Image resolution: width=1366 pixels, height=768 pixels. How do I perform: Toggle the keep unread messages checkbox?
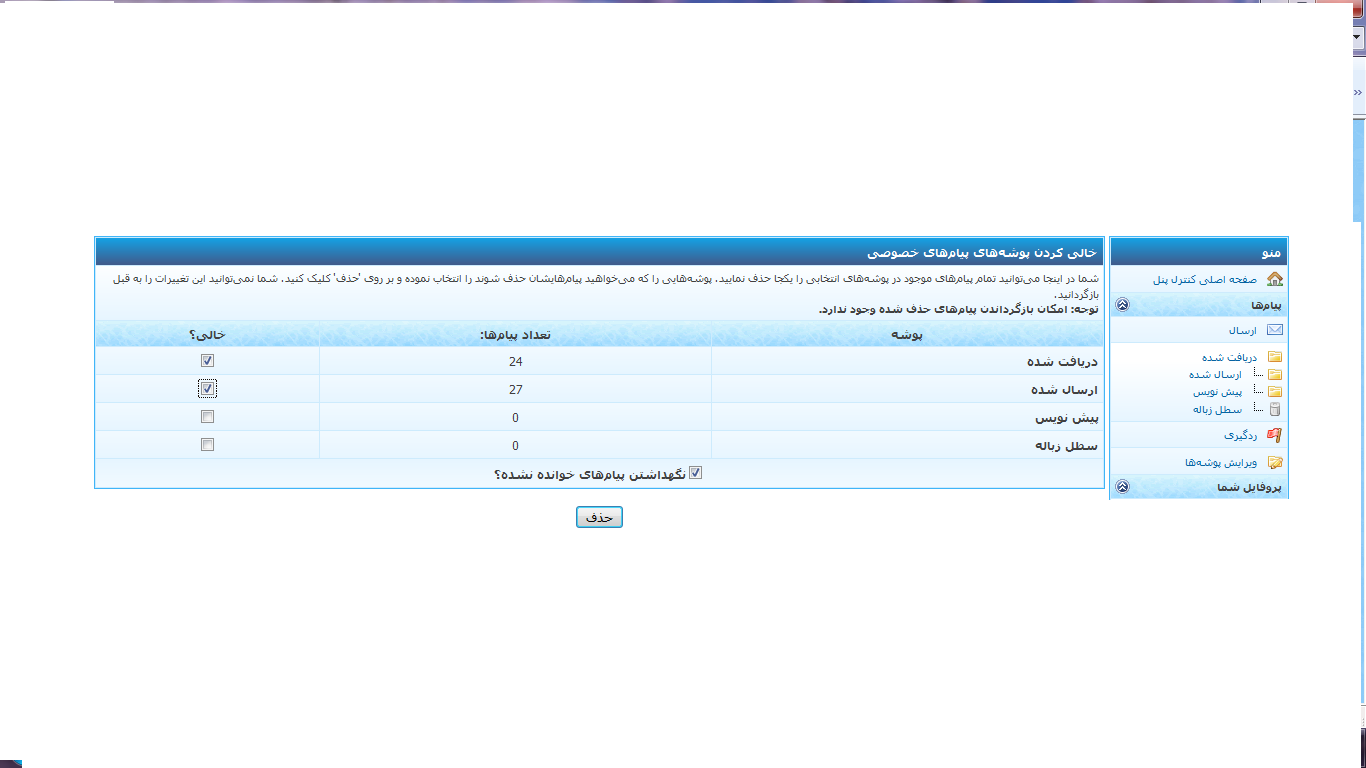696,473
